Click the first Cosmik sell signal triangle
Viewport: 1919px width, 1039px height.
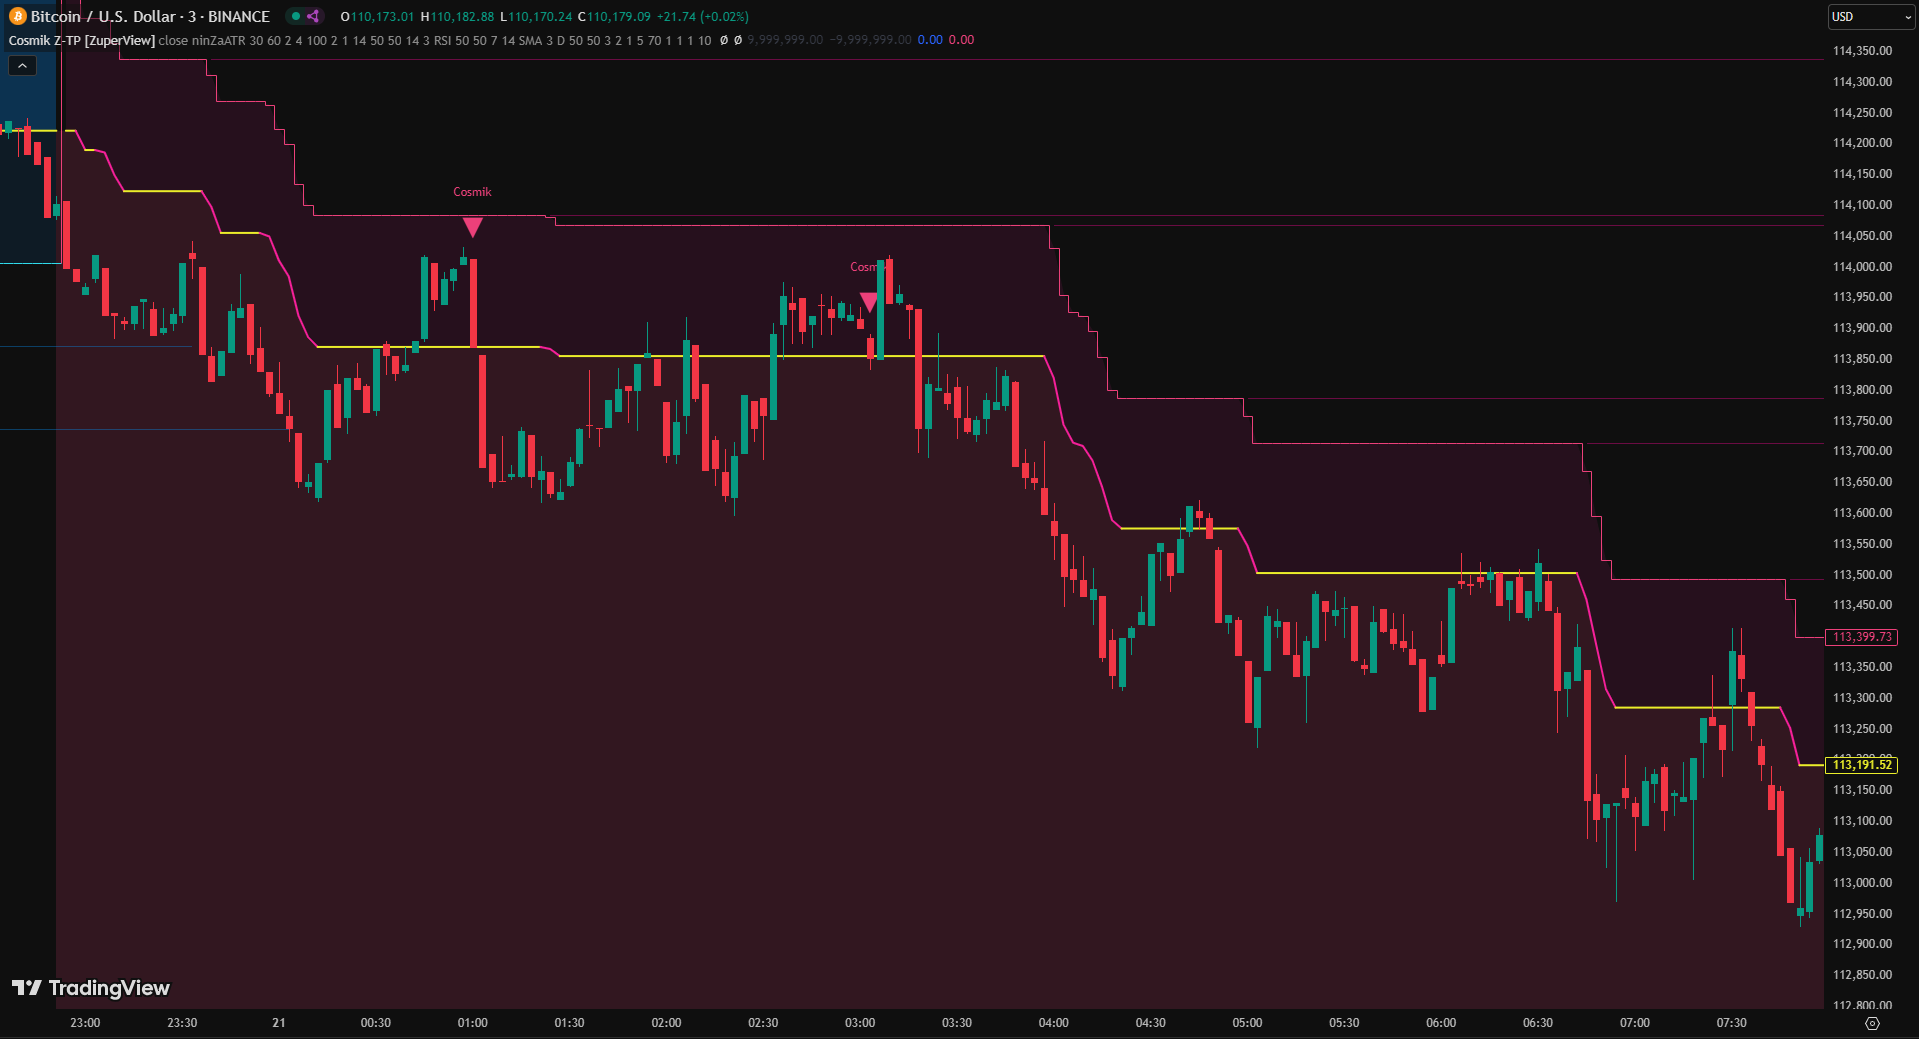[x=472, y=227]
